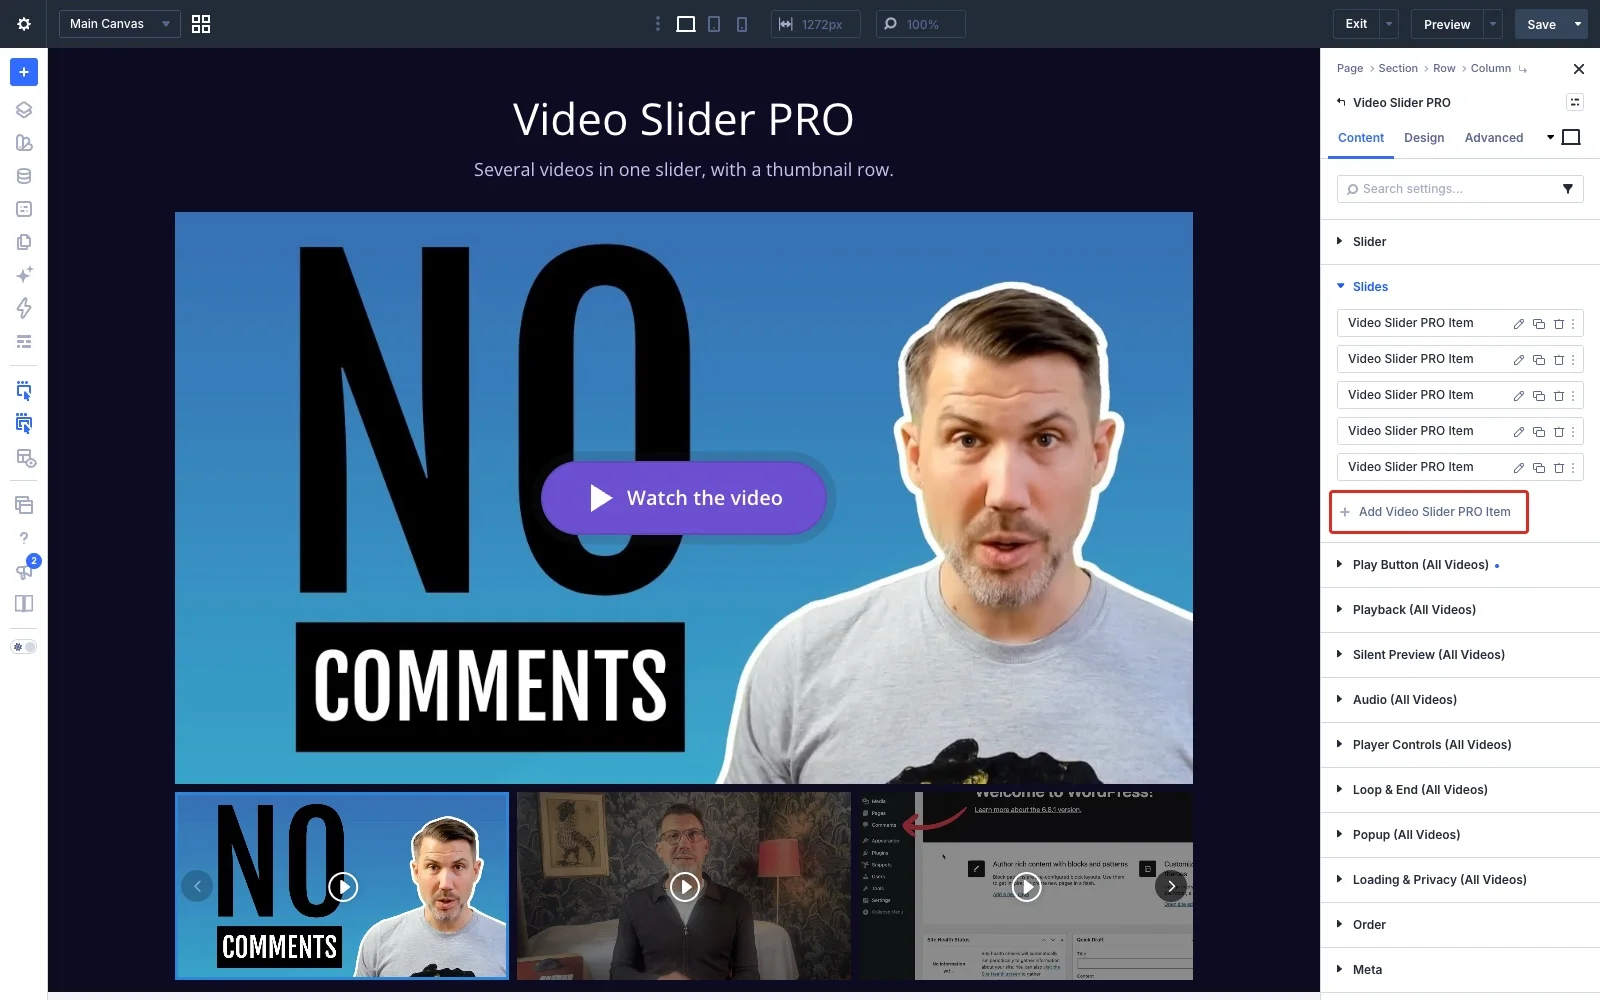Screen dimensions: 1600x1000
Task: Click the split-view book icon in sidebar
Action: click(24, 603)
